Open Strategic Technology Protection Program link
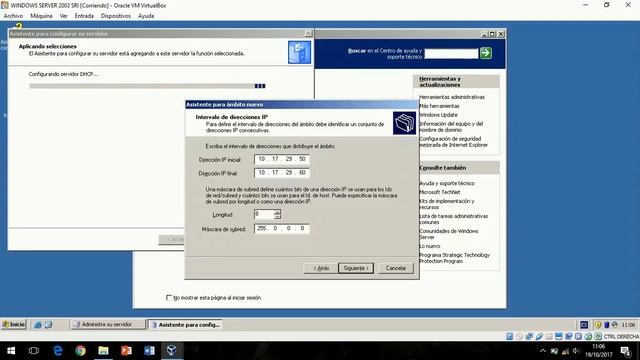 pyautogui.click(x=454, y=258)
